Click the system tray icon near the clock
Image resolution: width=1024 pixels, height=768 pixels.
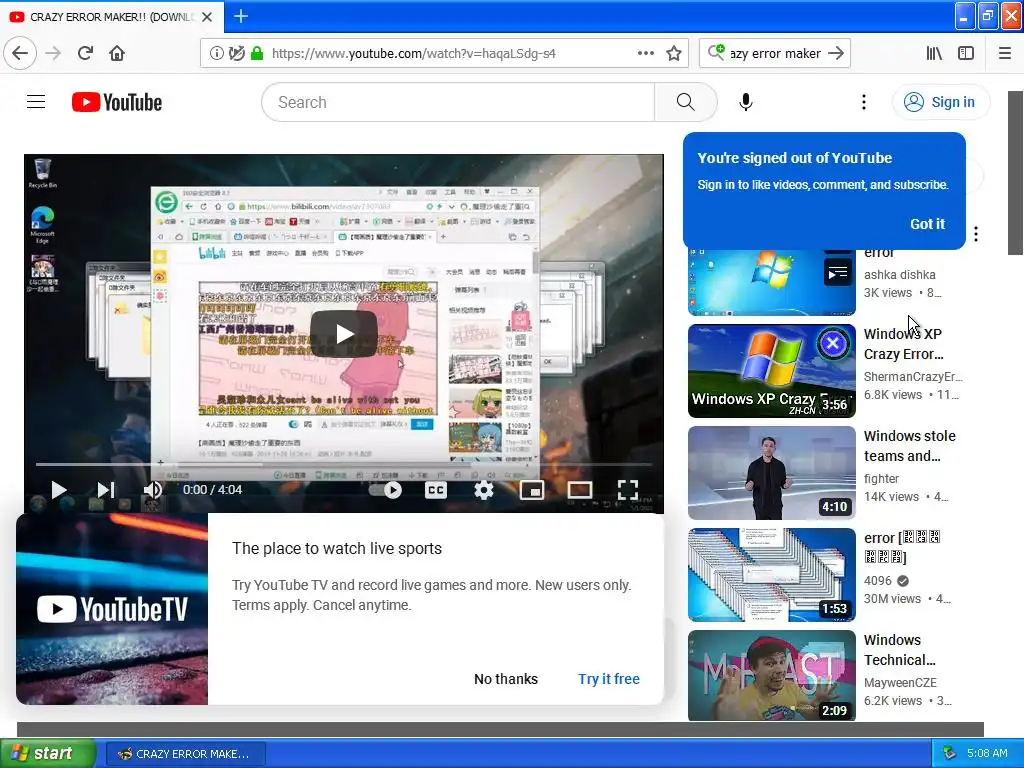click(949, 754)
